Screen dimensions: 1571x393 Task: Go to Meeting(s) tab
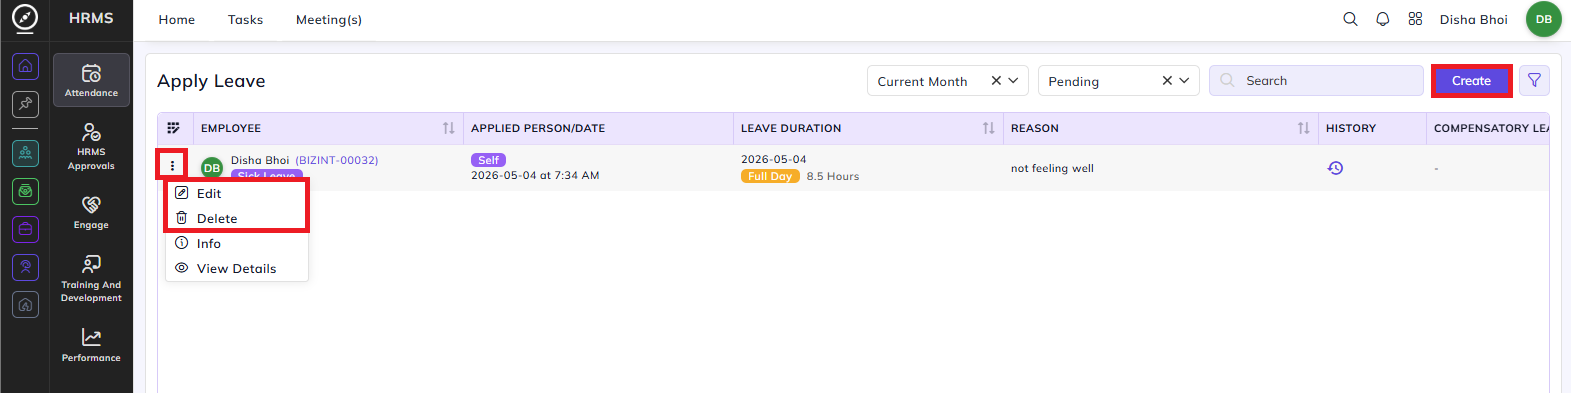click(x=329, y=20)
